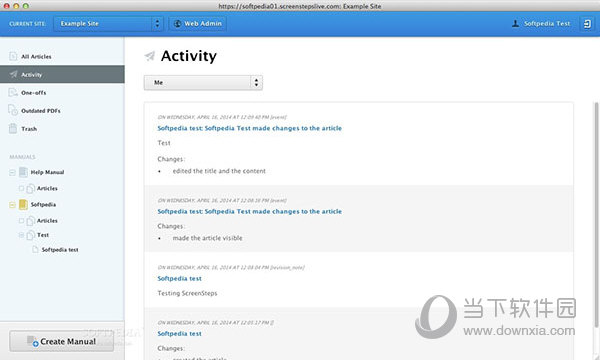Open the last Softpedia test link
The image size is (600, 360).
pyautogui.click(x=179, y=334)
